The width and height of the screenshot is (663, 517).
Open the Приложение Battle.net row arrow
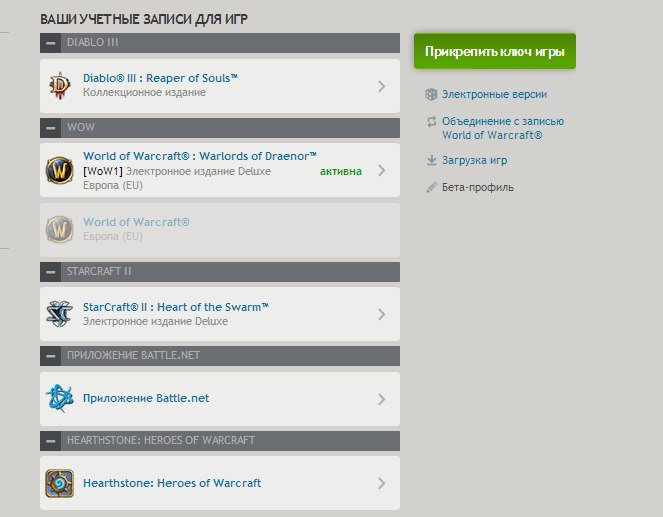click(381, 399)
